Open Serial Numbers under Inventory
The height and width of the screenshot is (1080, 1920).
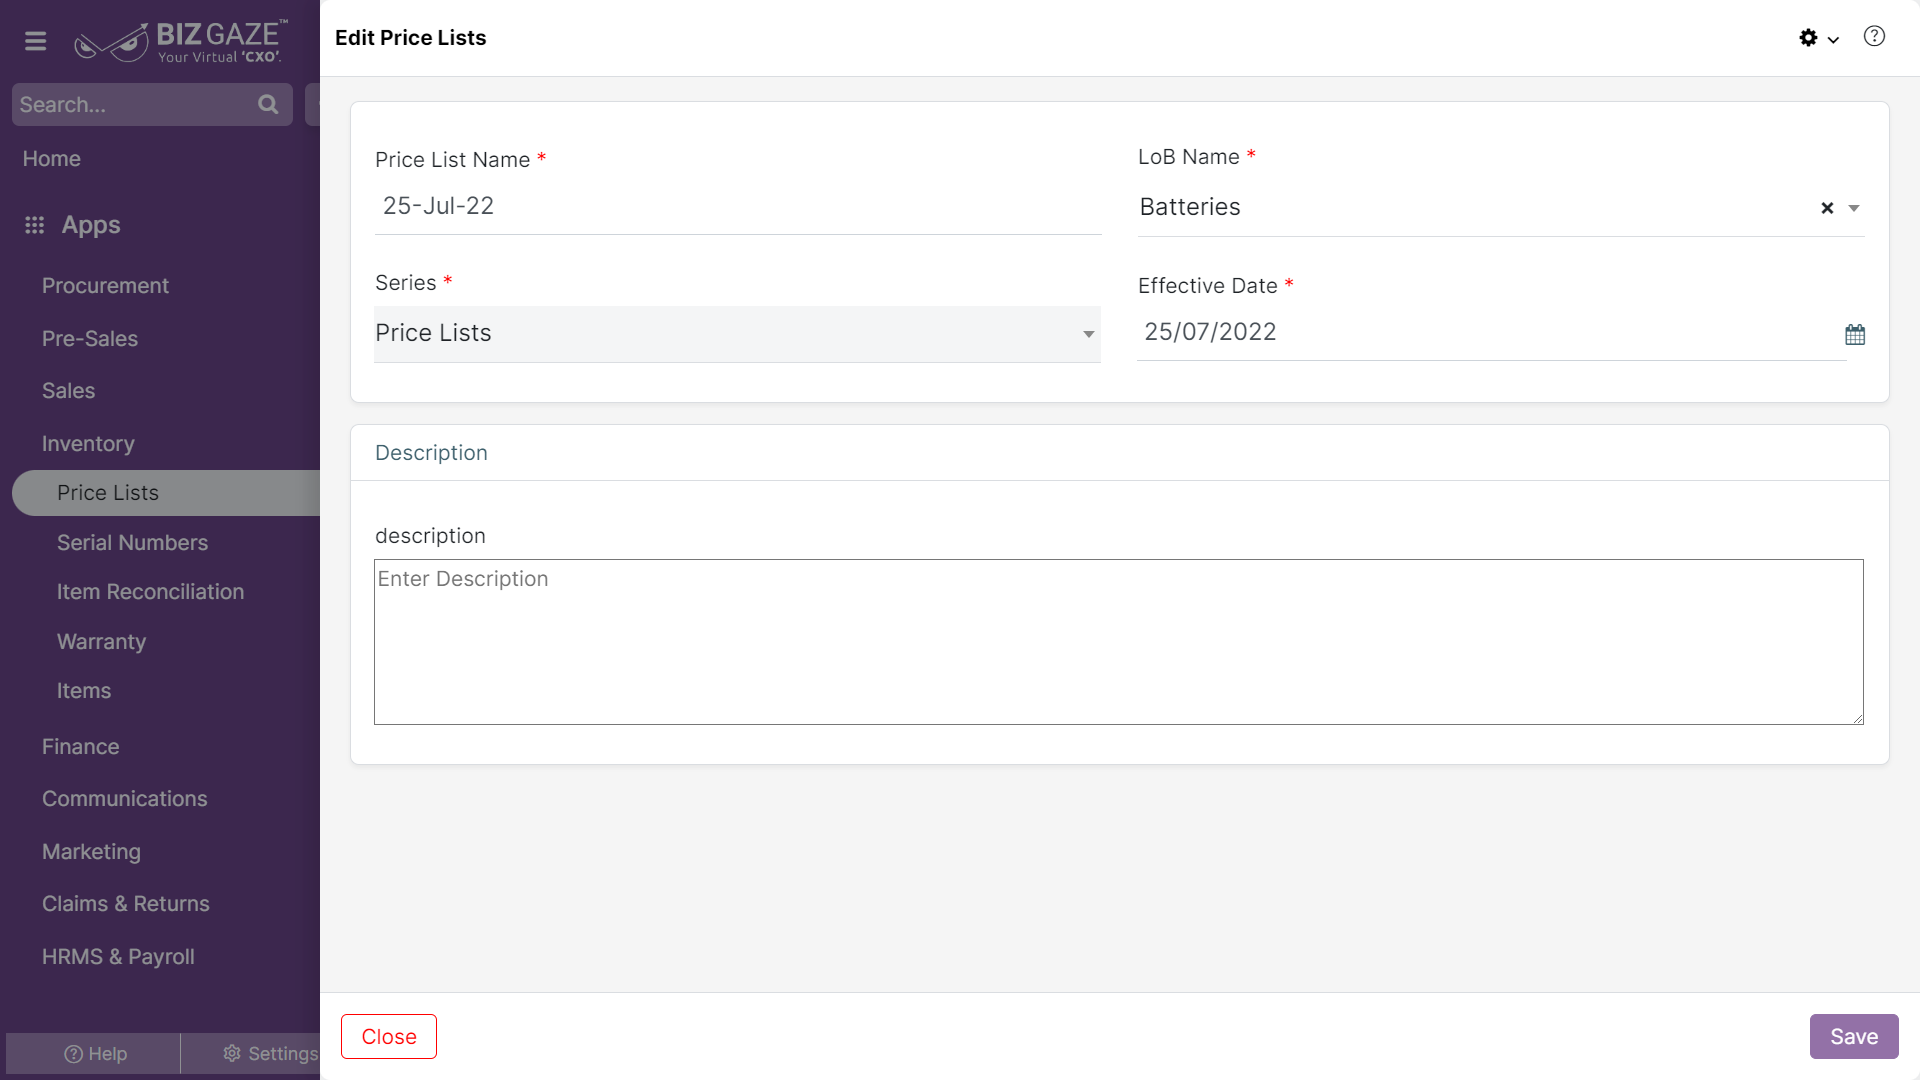pyautogui.click(x=132, y=543)
